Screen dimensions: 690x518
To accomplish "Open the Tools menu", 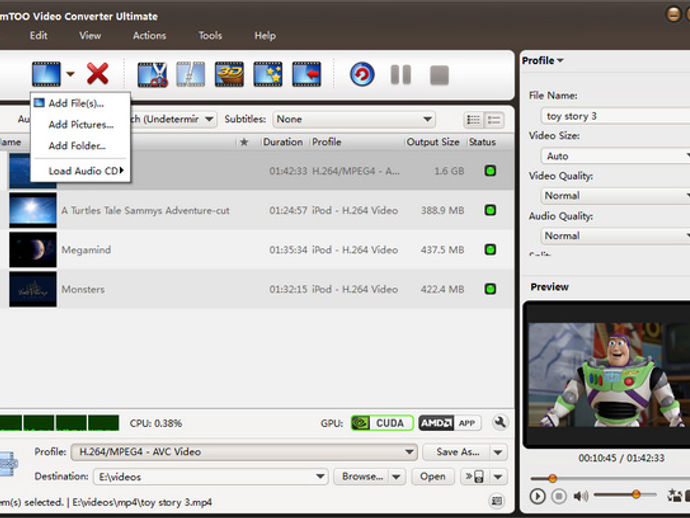I will (210, 36).
